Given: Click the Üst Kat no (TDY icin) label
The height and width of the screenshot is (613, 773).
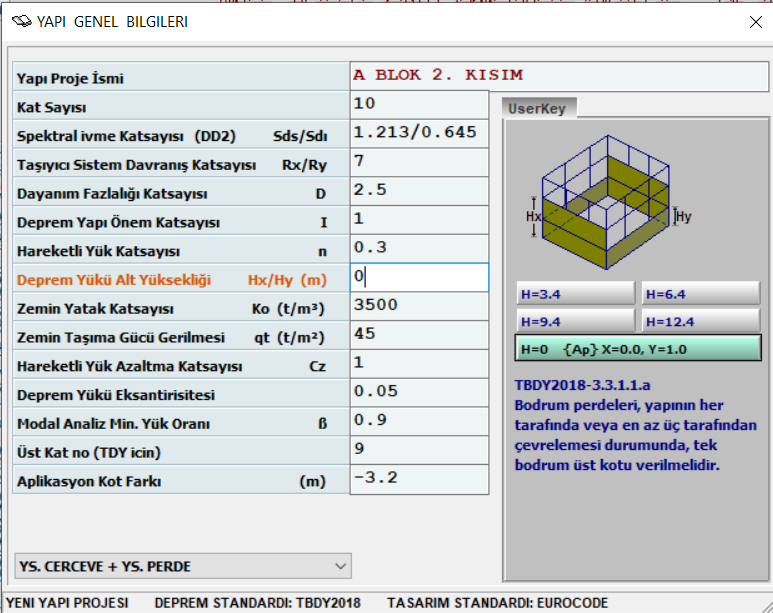Looking at the screenshot, I should pyautogui.click(x=89, y=452).
